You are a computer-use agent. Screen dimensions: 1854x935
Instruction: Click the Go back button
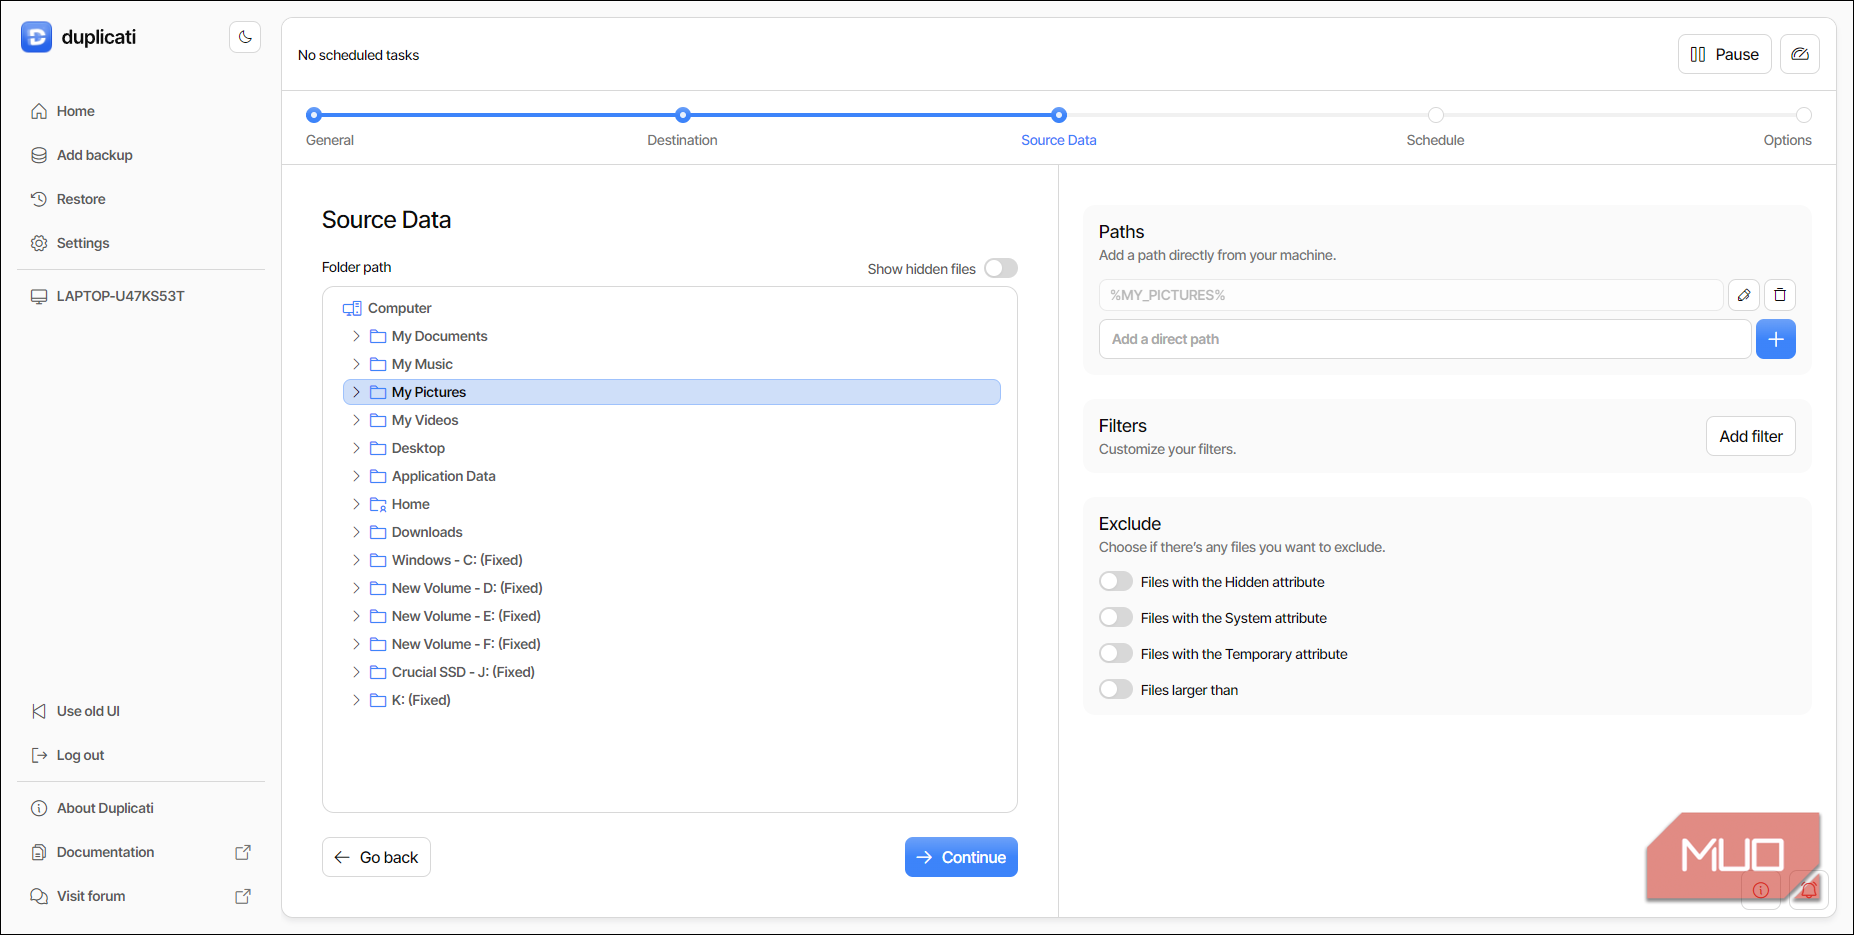coord(376,857)
